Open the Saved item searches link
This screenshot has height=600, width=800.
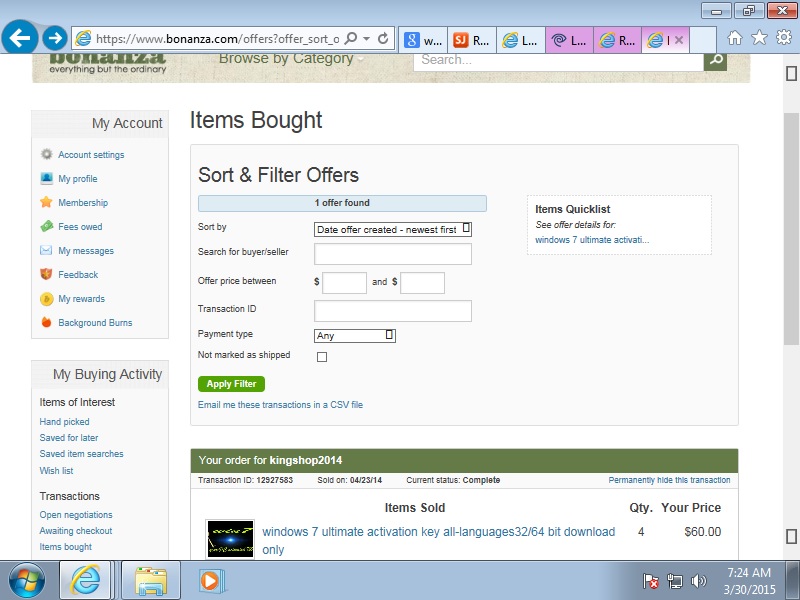coord(81,454)
